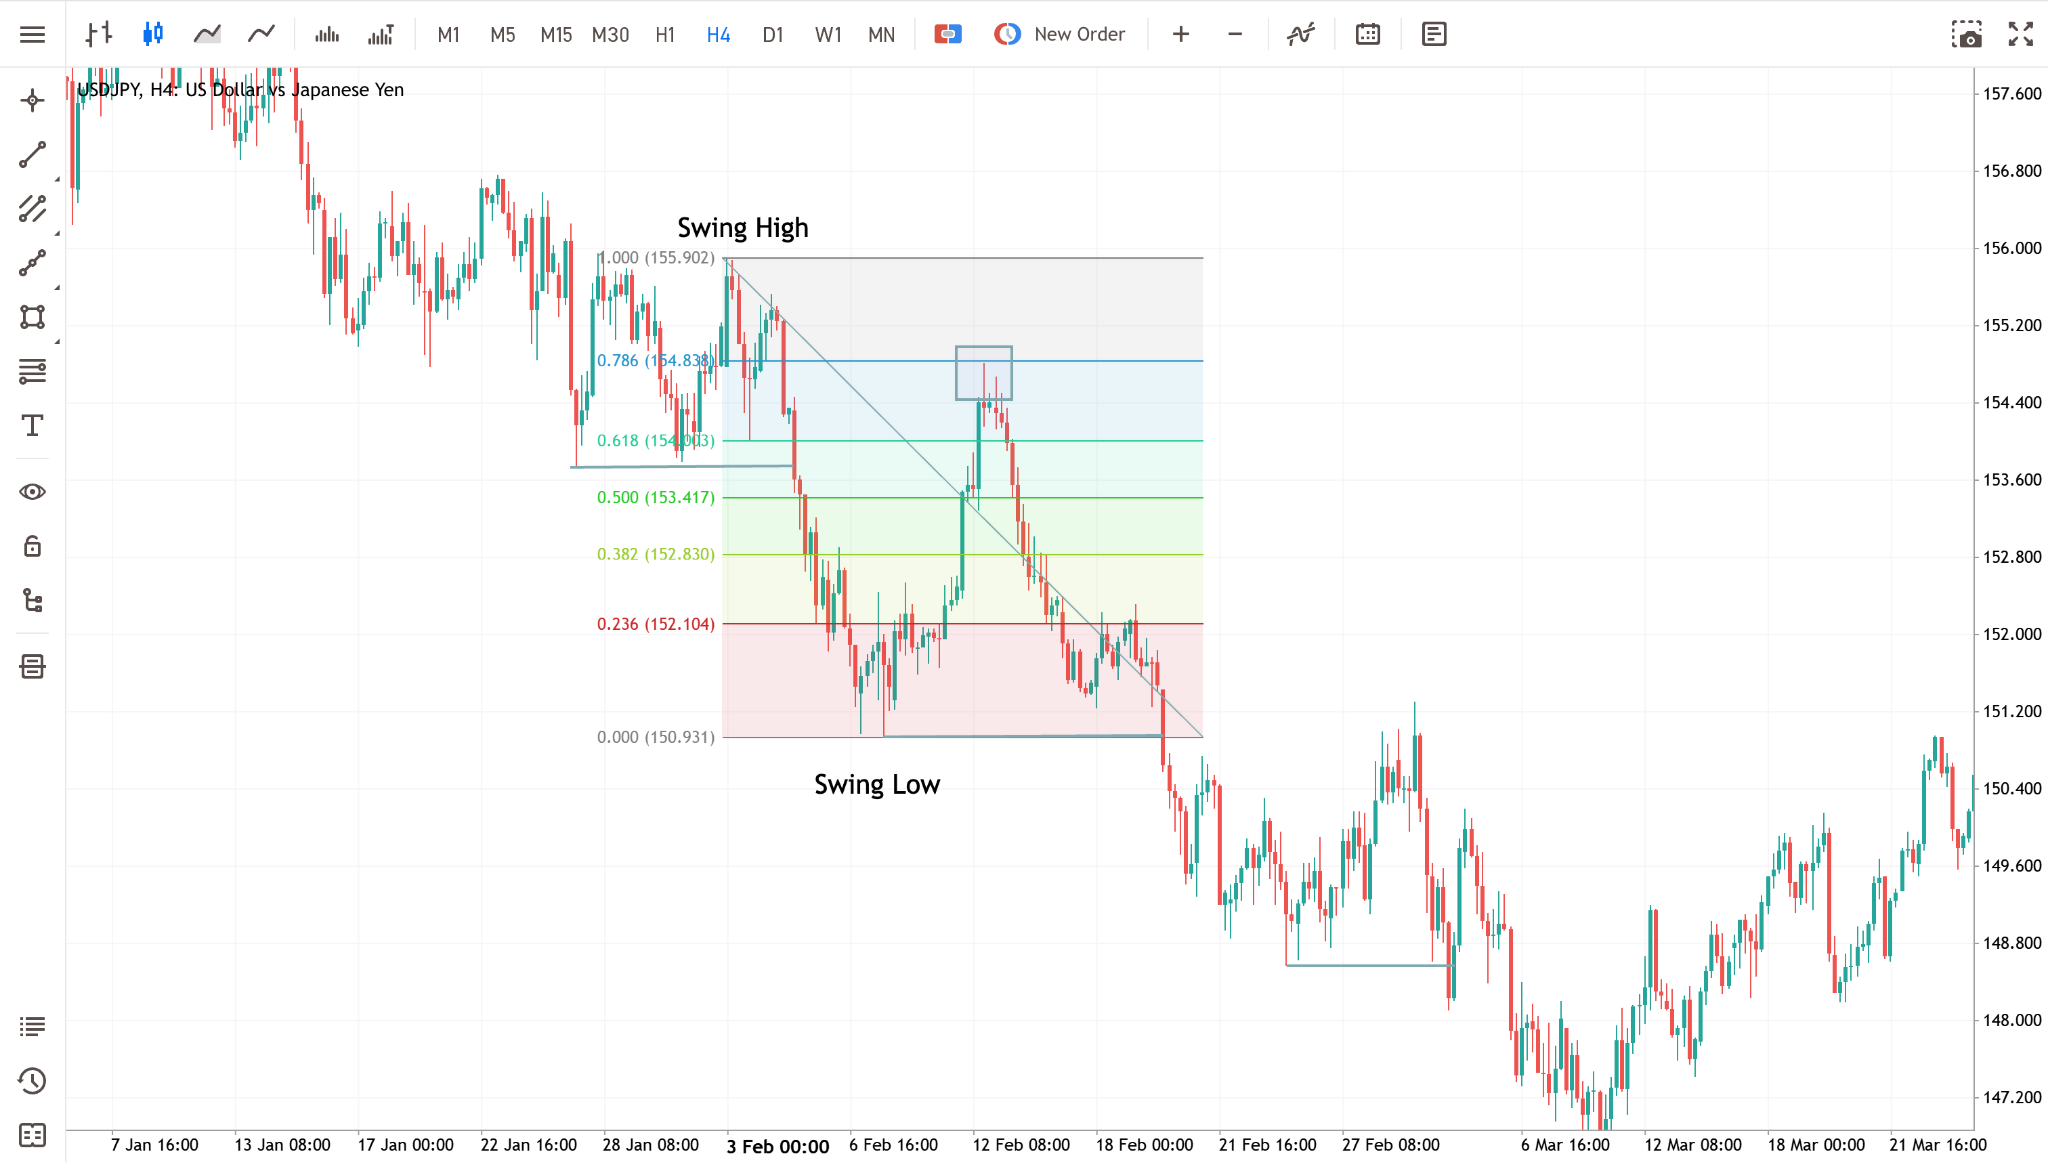The height and width of the screenshot is (1162, 2048).
Task: Select the M30 timeframe
Action: (x=610, y=35)
